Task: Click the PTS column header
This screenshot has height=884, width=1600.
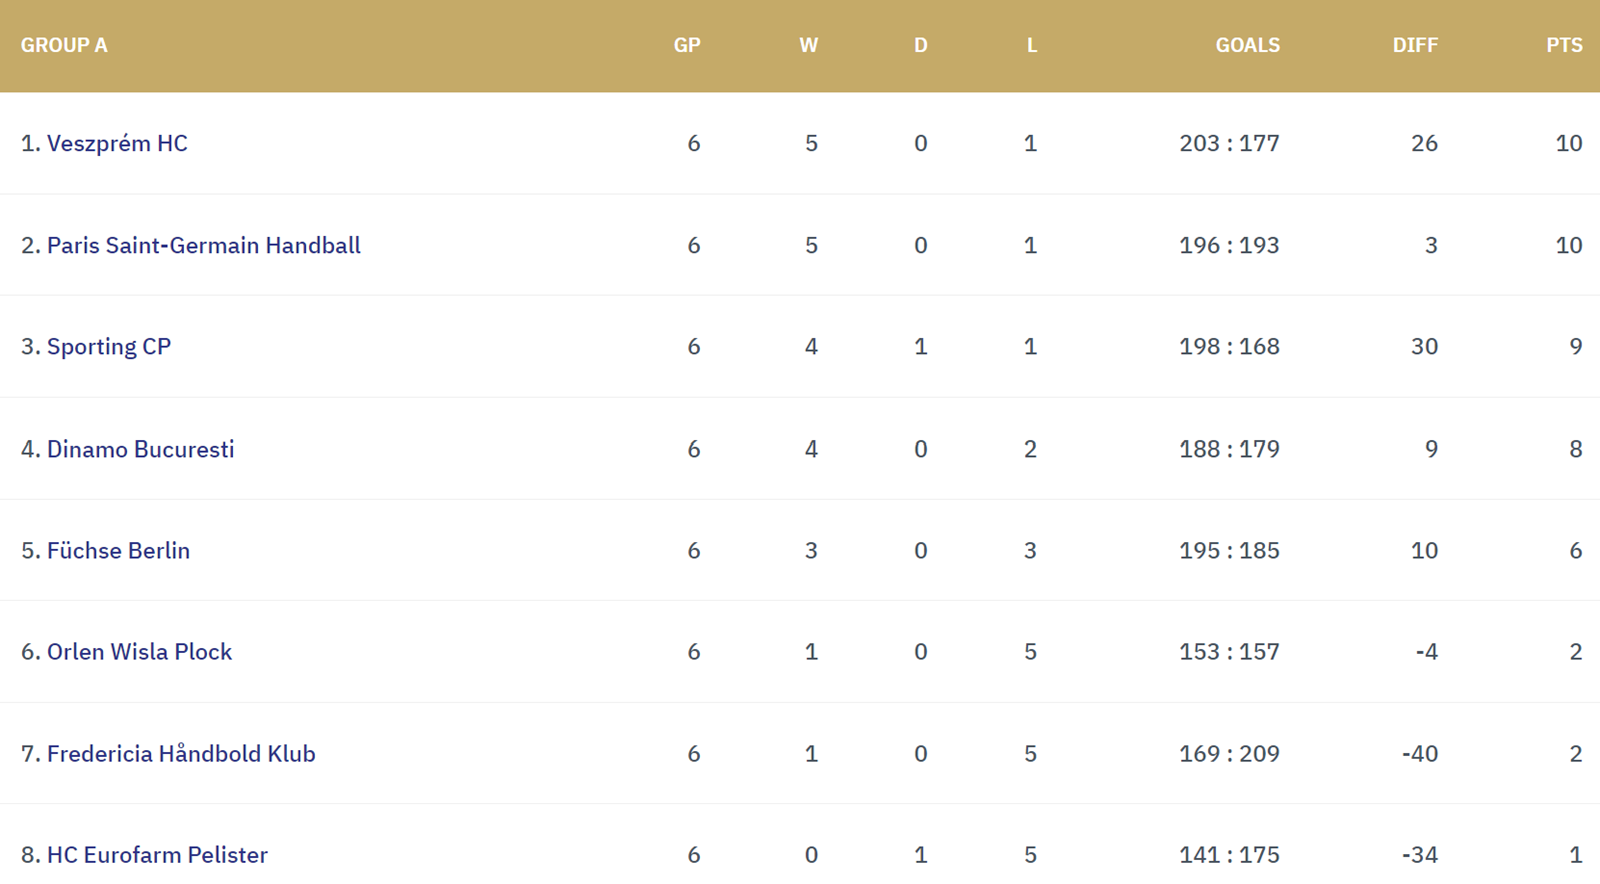Action: coord(1564,45)
